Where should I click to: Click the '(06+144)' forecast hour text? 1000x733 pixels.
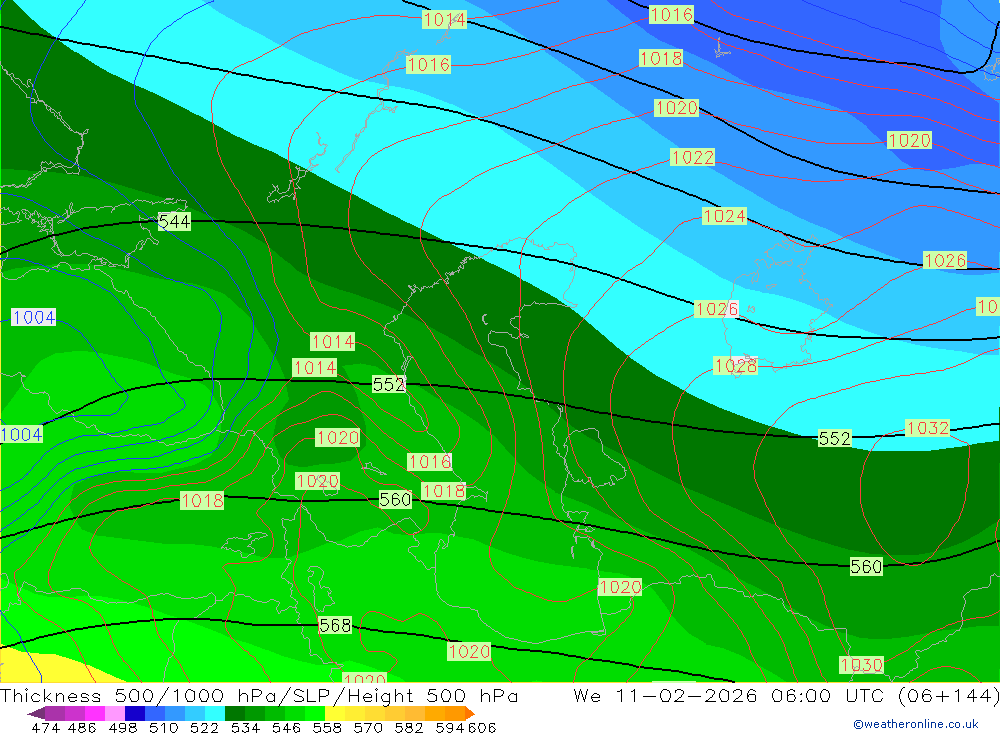948,695
